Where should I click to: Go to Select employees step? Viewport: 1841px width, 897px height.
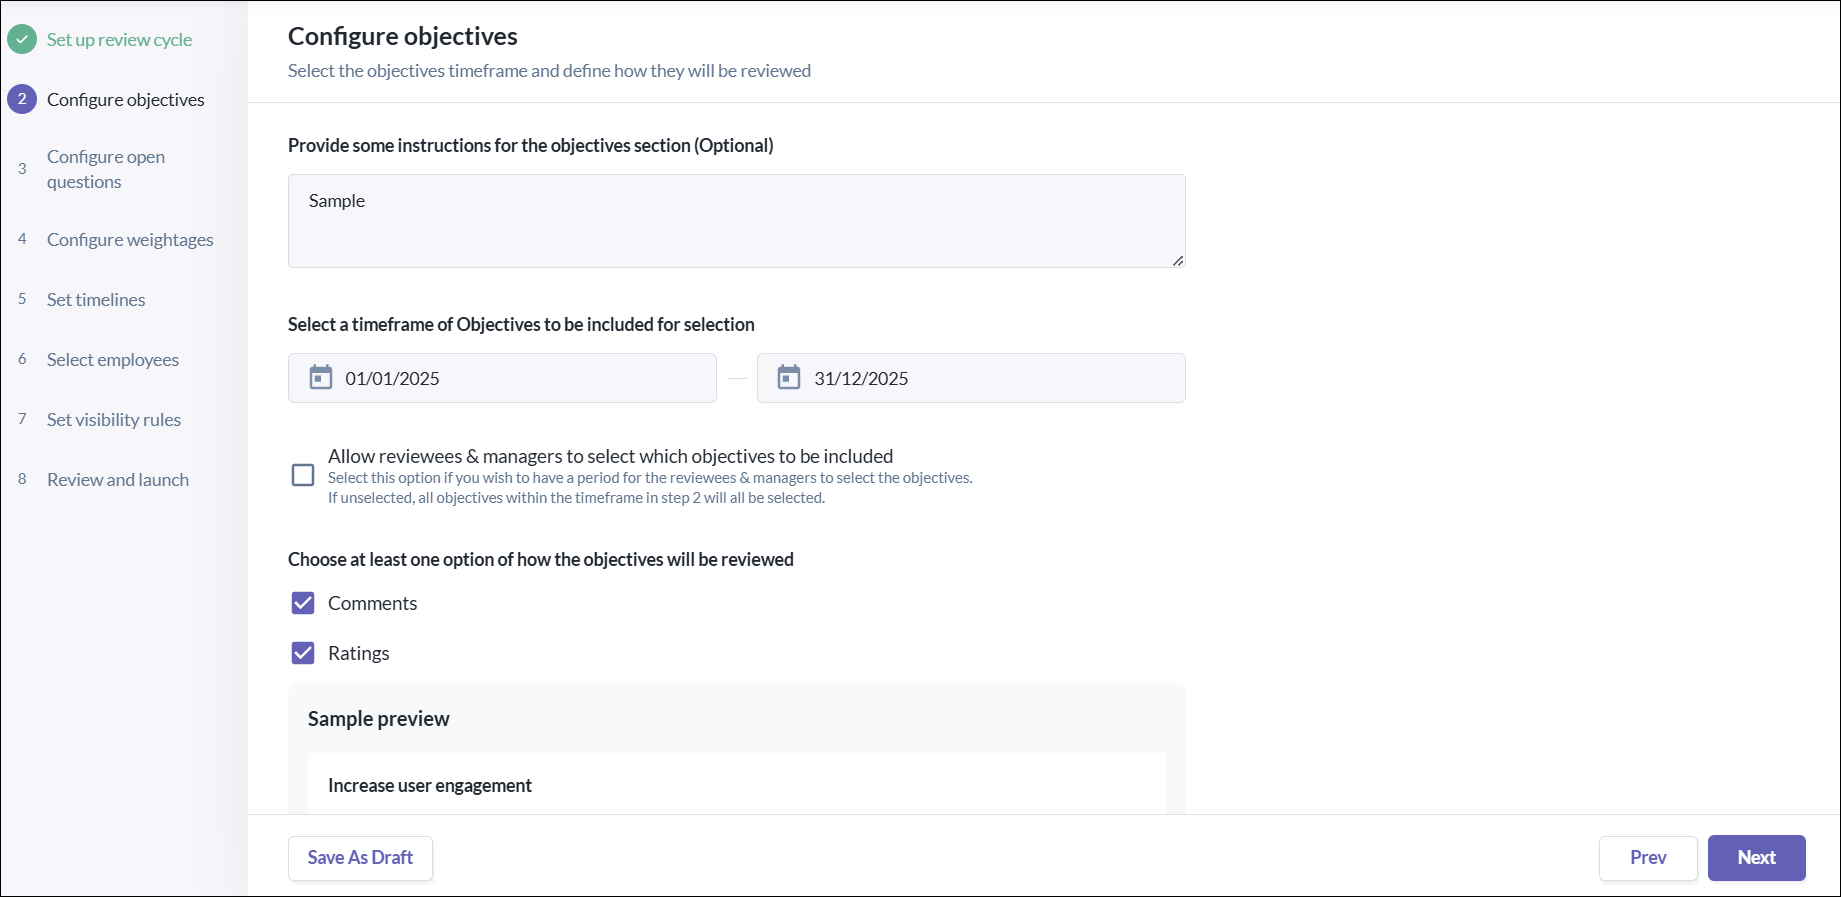(113, 360)
